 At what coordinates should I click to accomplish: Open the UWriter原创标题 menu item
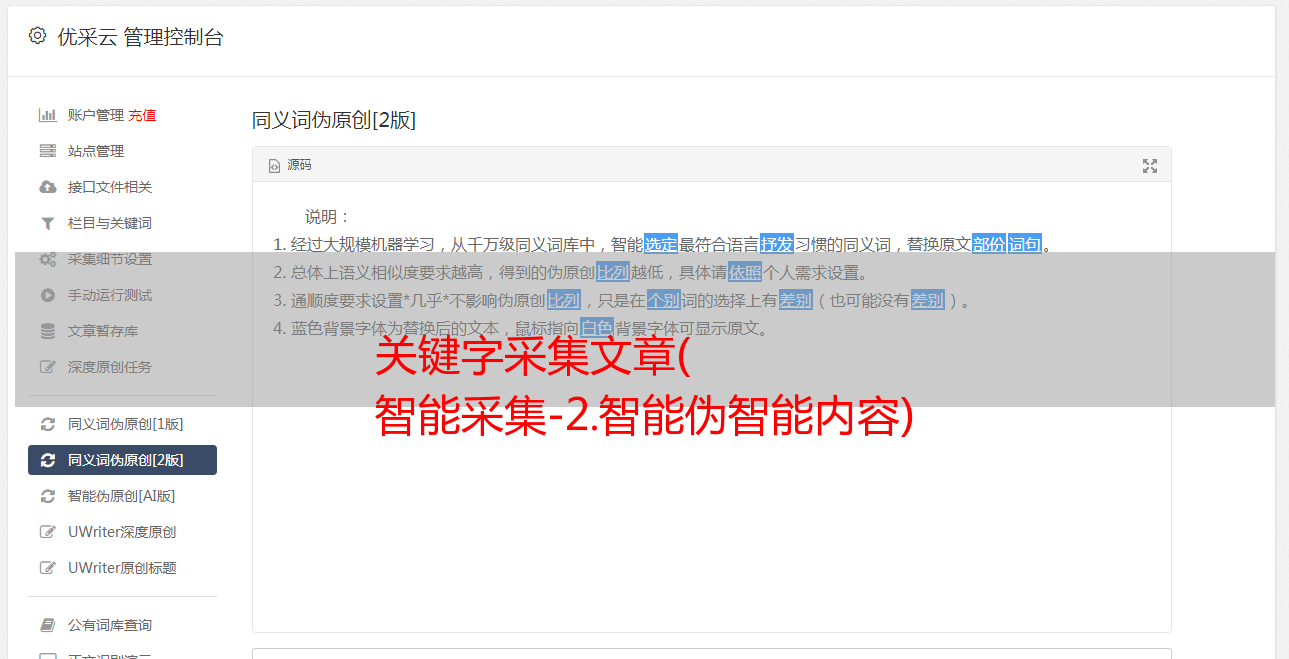click(122, 568)
